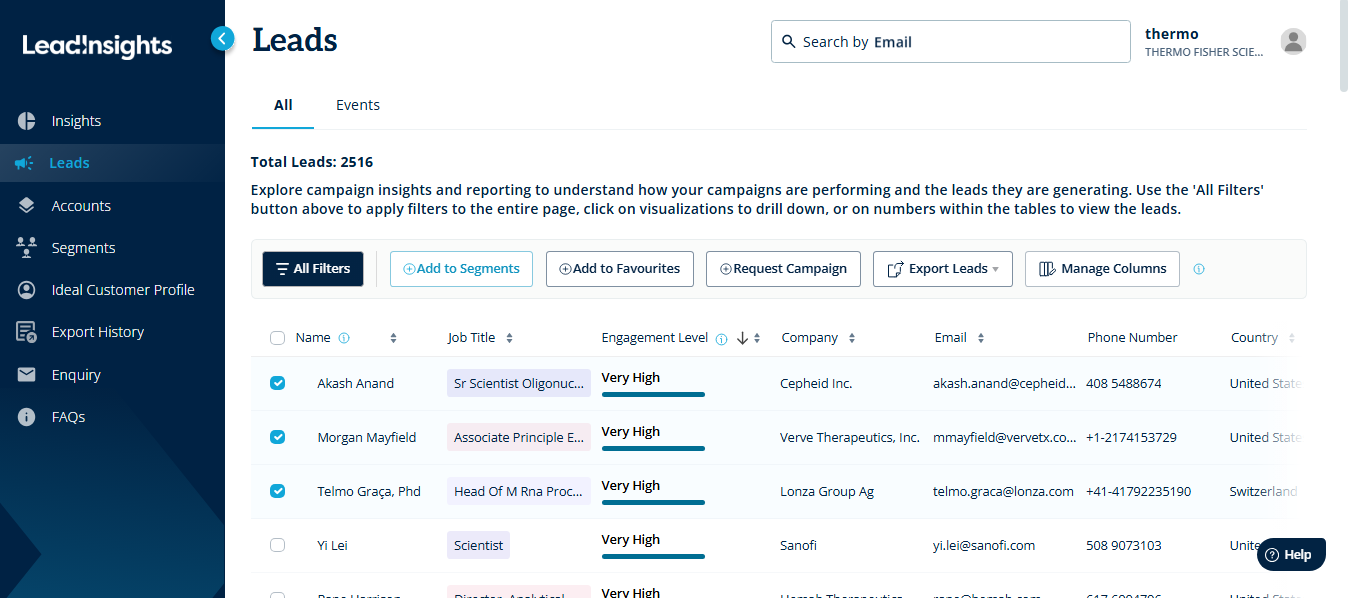Sort by Engagement Level column arrows
Image resolution: width=1349 pixels, height=598 pixels.
(x=757, y=338)
